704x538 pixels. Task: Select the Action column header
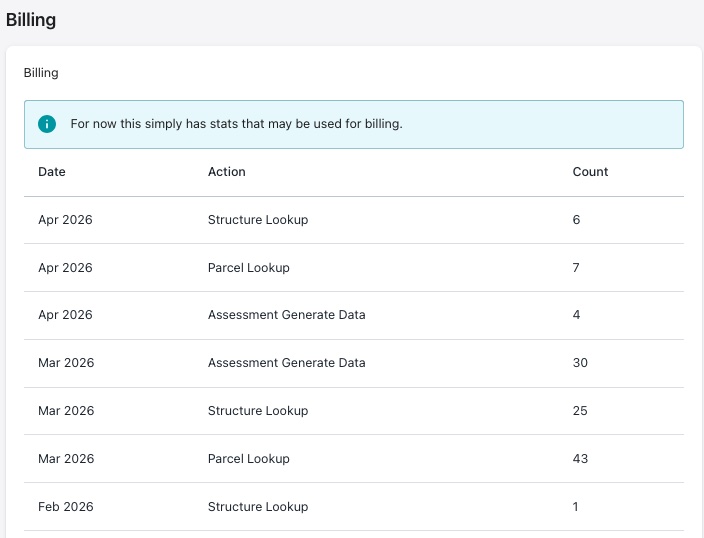pos(226,172)
